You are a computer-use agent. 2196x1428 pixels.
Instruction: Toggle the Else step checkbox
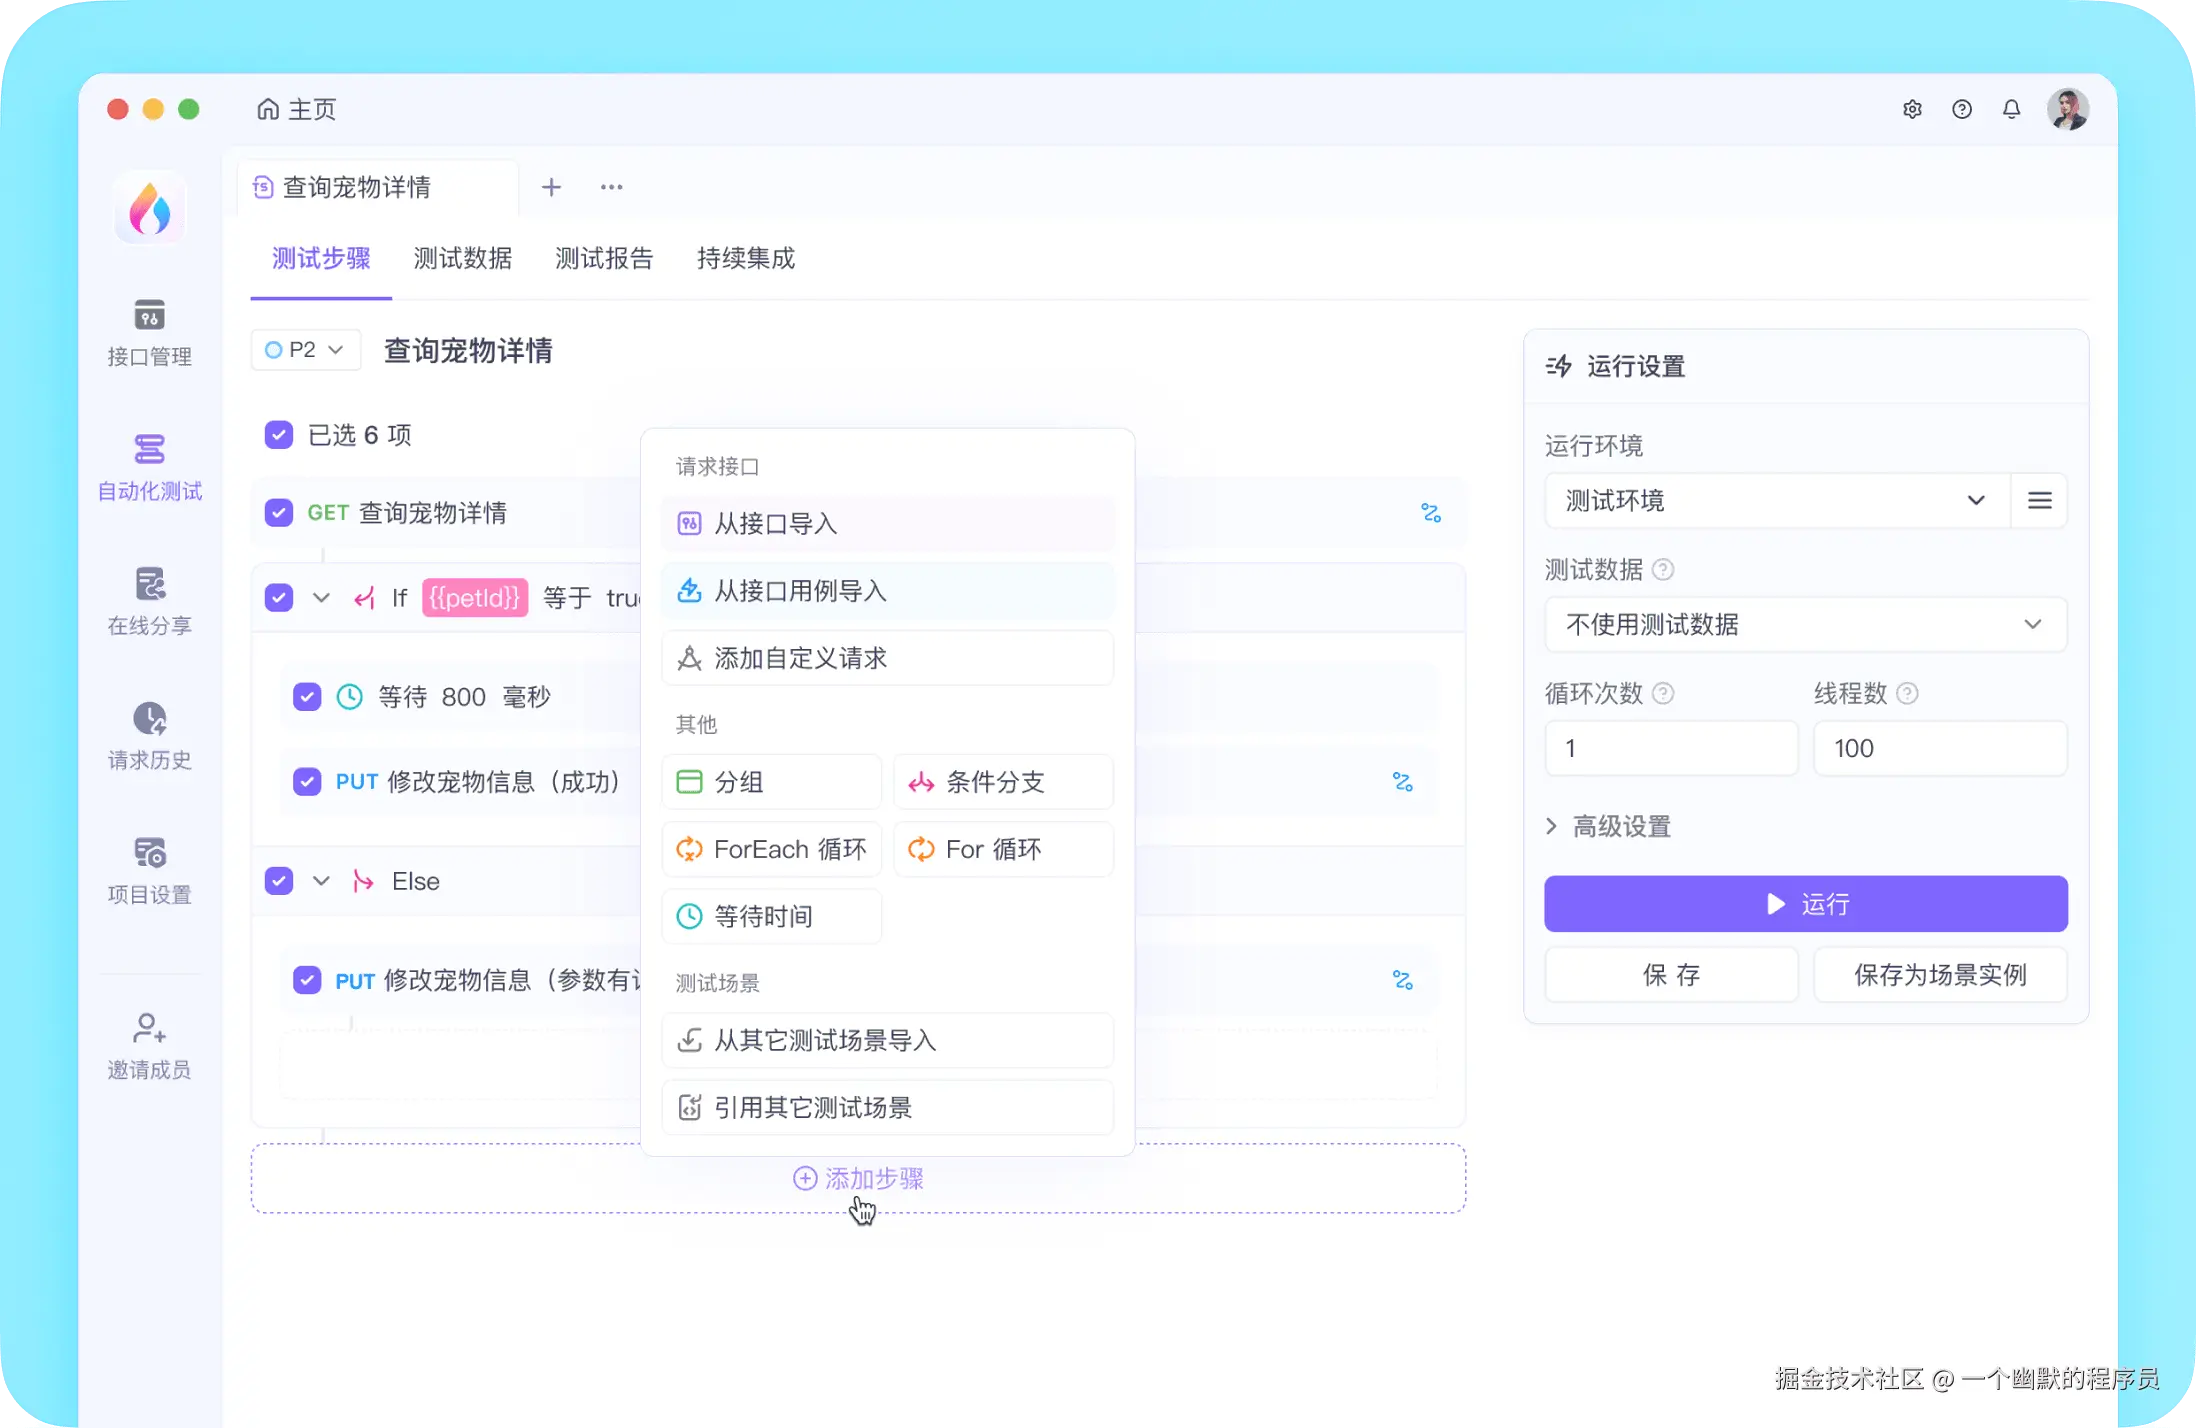click(279, 881)
